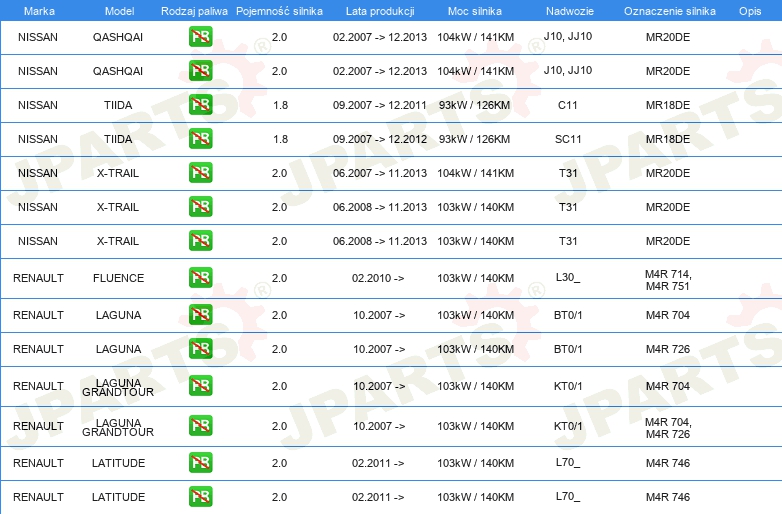Click fuel icon in LAGUNA BT0/1 M4R 726 row
The height and width of the screenshot is (514, 782).
[200, 348]
